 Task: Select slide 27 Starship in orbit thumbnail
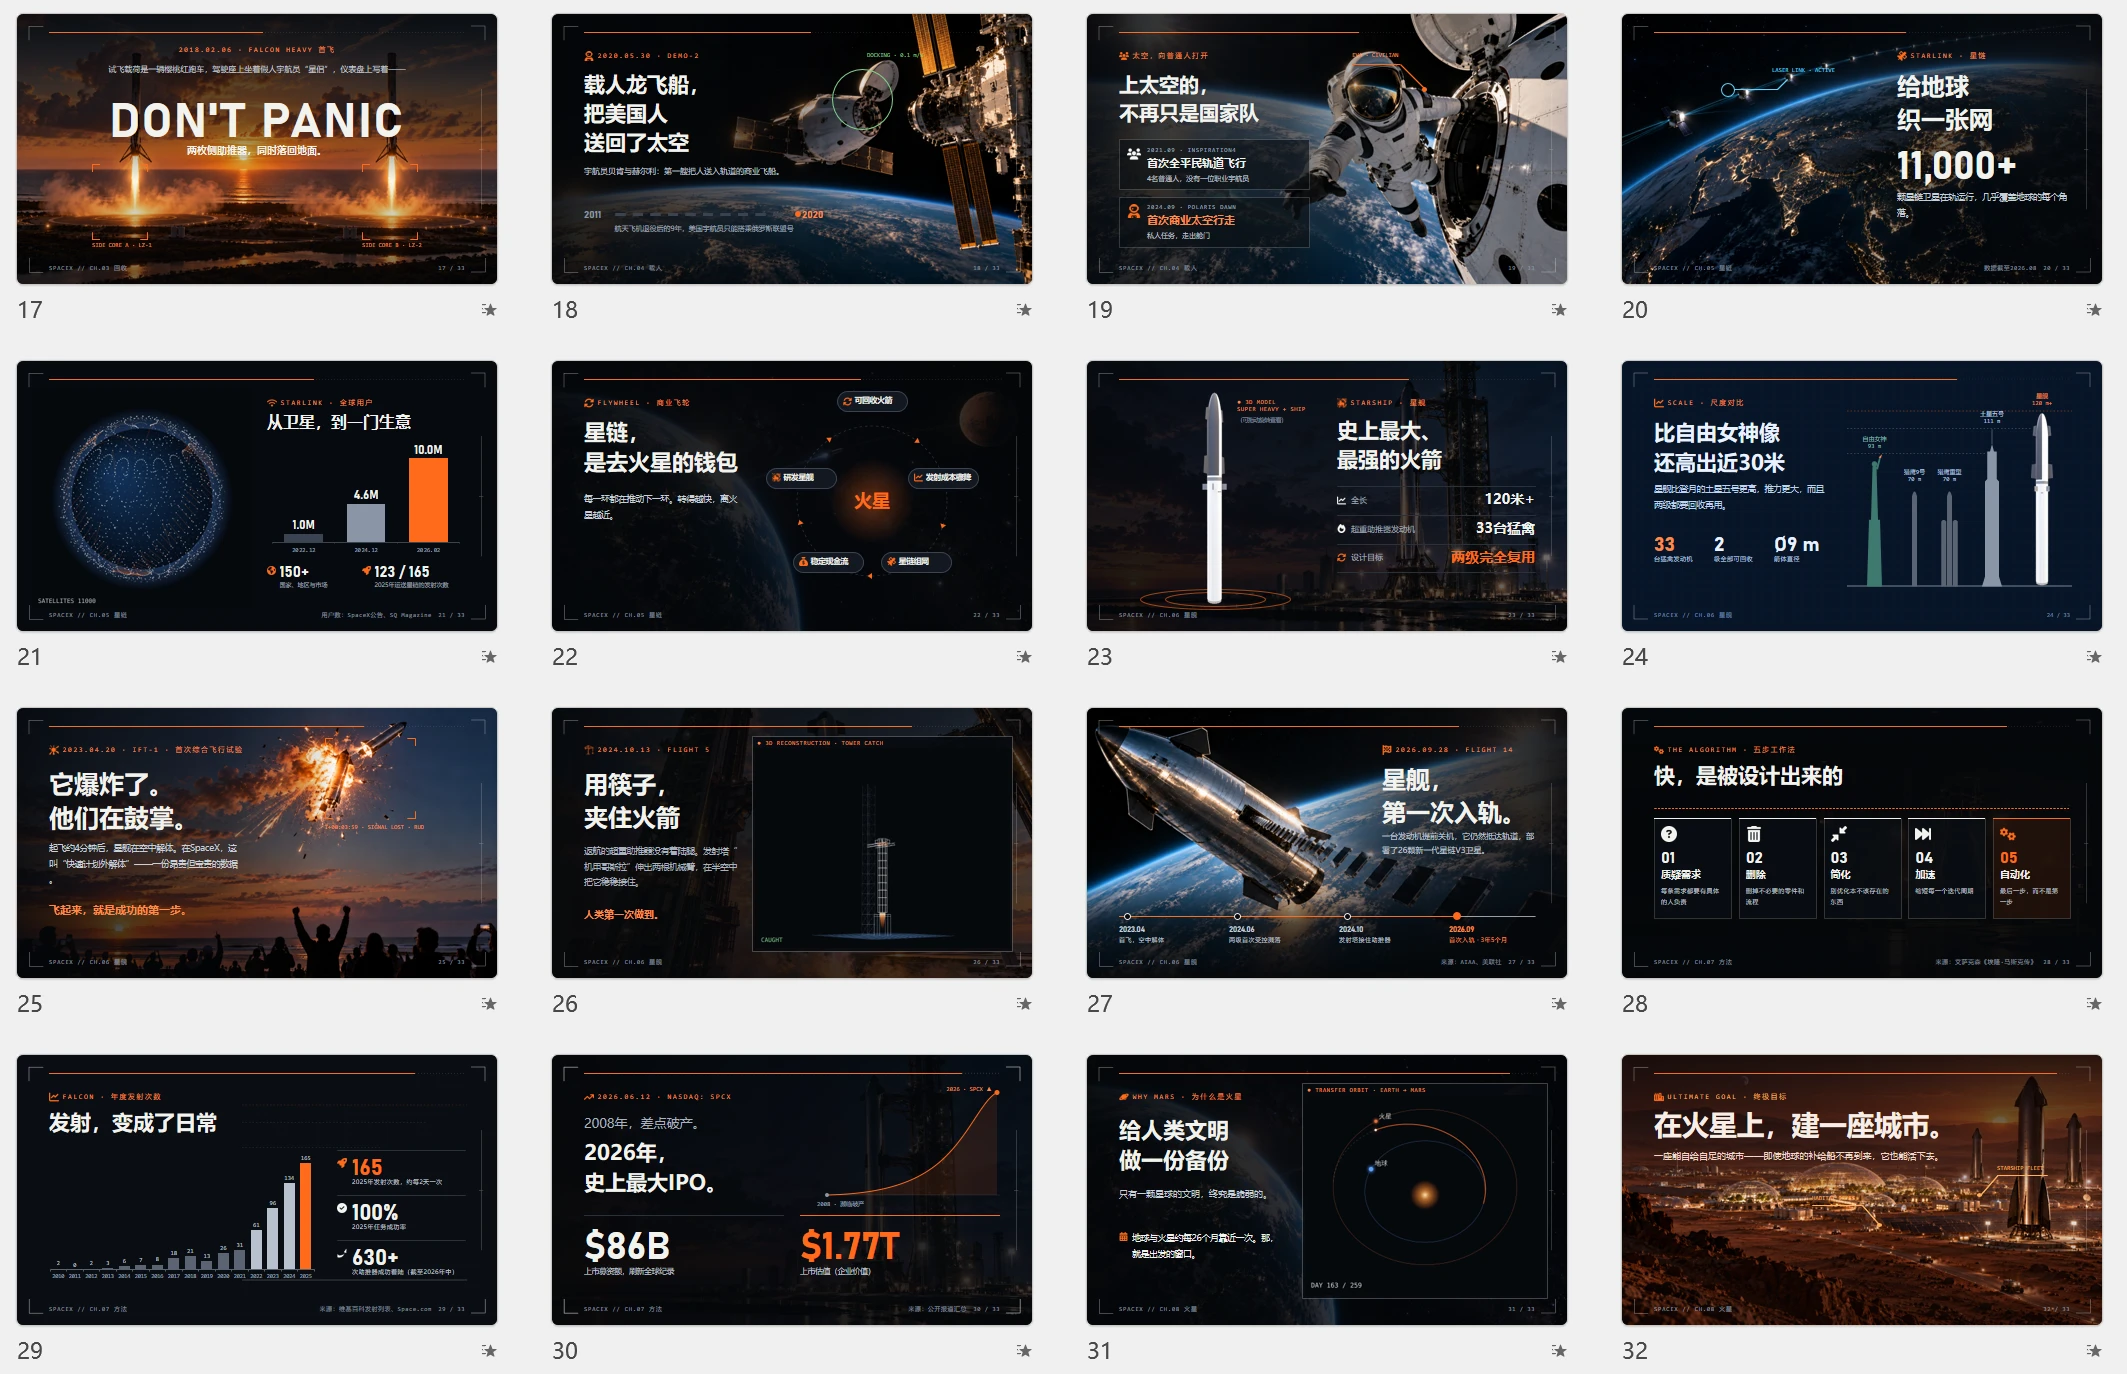[x=1327, y=843]
